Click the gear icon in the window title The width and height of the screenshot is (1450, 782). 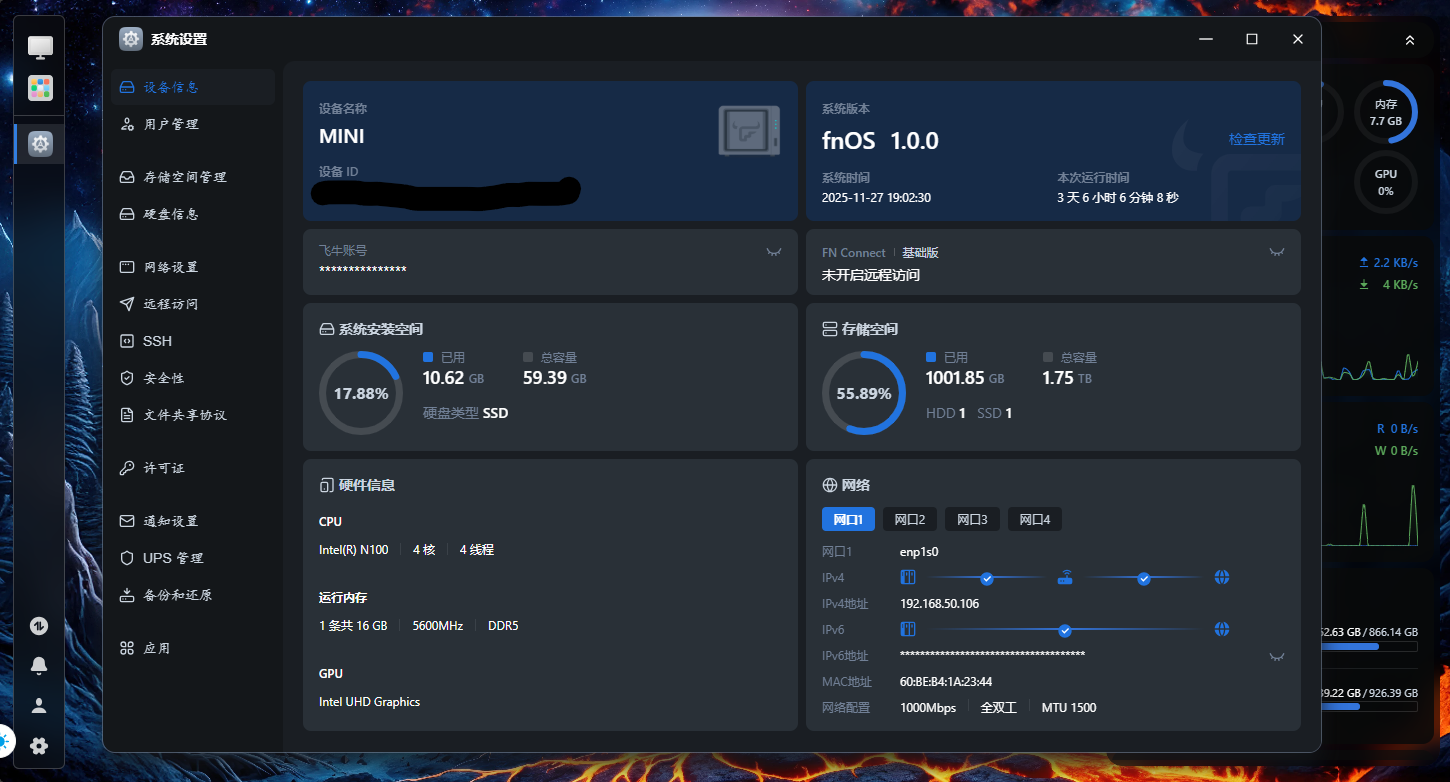click(x=131, y=39)
